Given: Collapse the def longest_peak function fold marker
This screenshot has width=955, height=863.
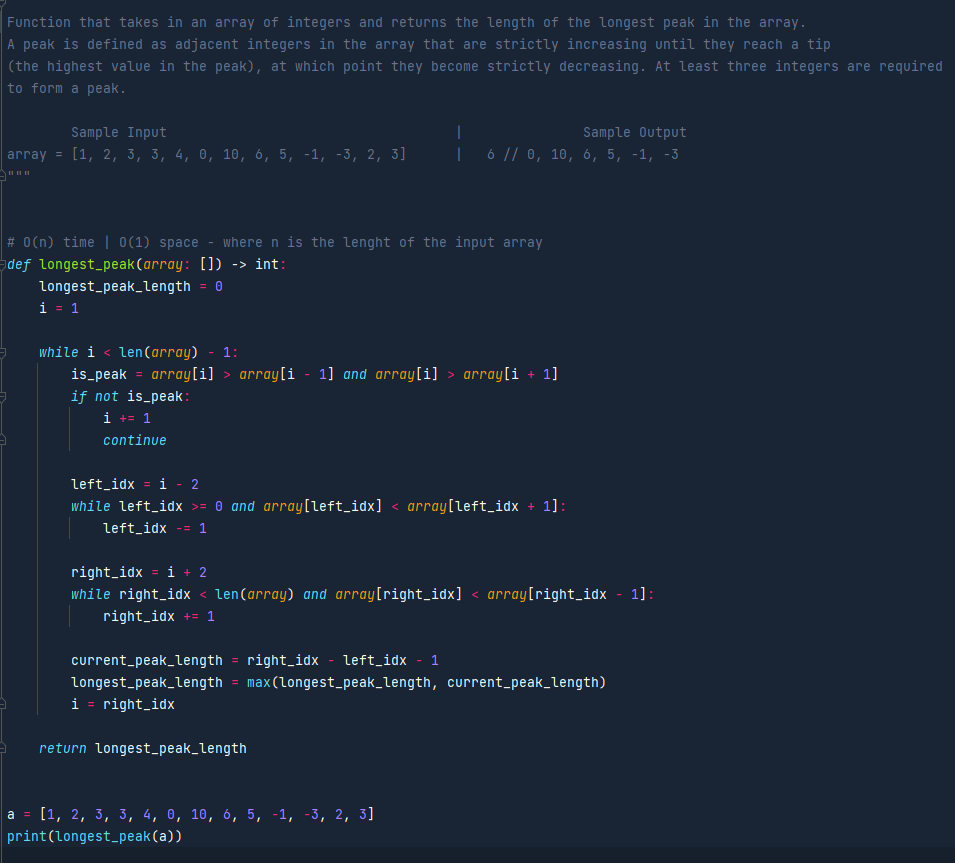Looking at the screenshot, I should (x=2, y=265).
